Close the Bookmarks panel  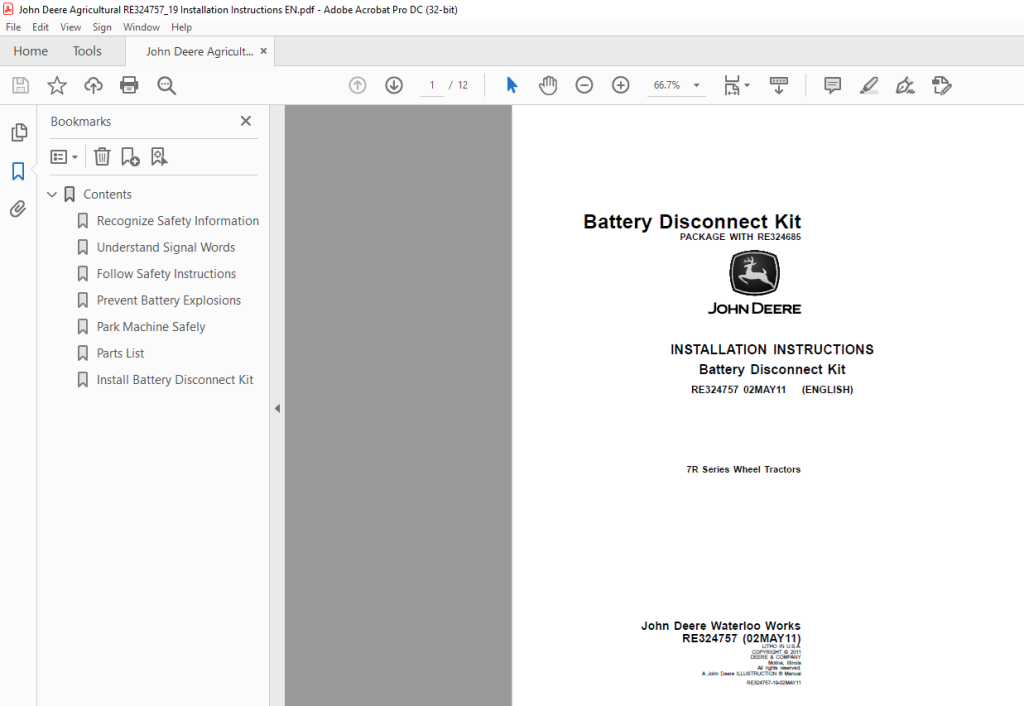tap(246, 121)
